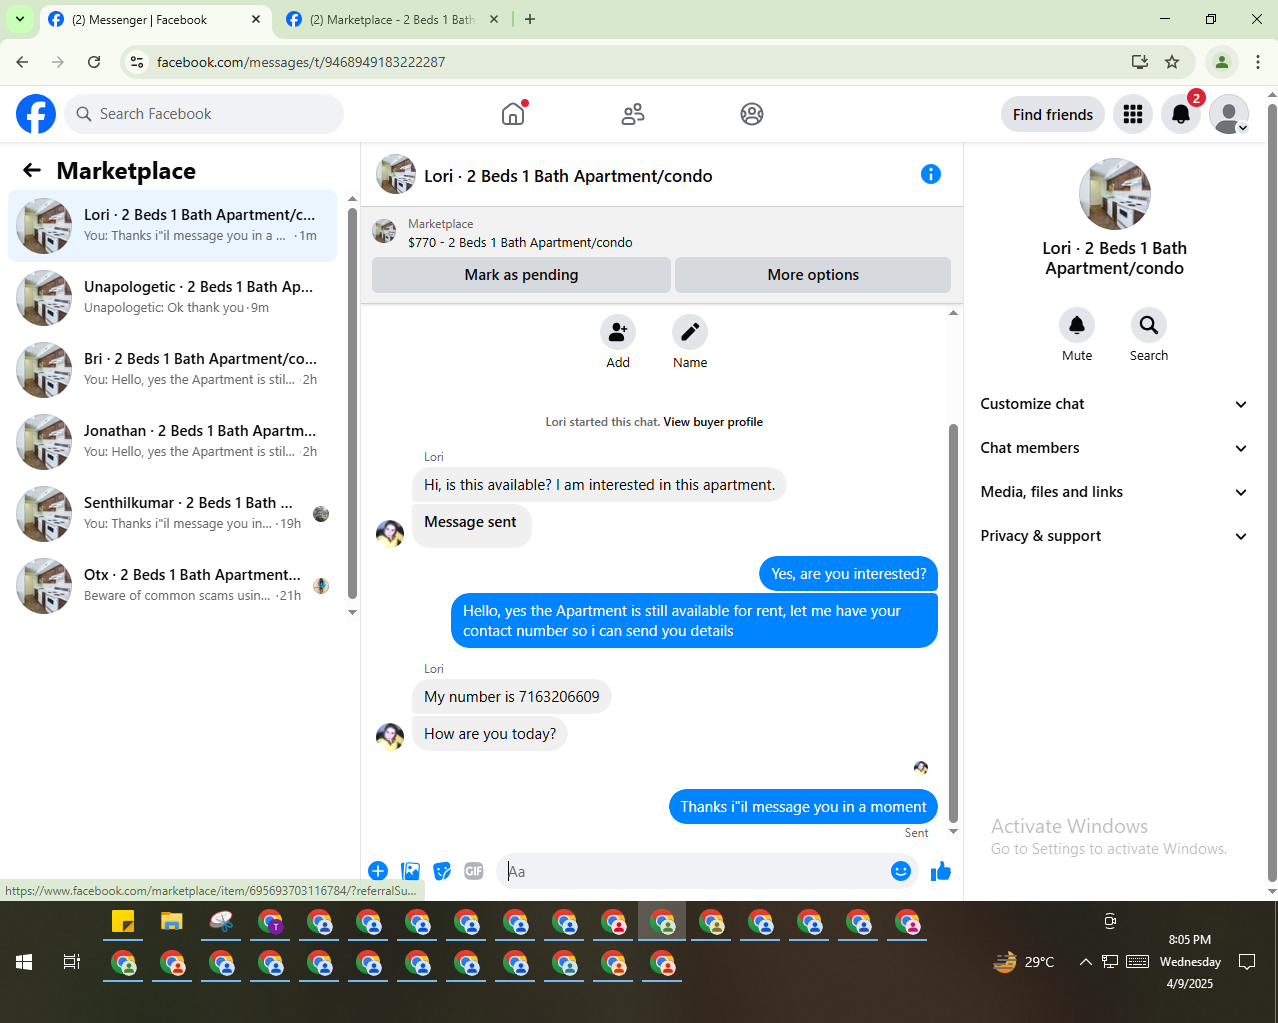Open Otx conversation in list
This screenshot has height=1023, width=1278.
click(x=172, y=586)
